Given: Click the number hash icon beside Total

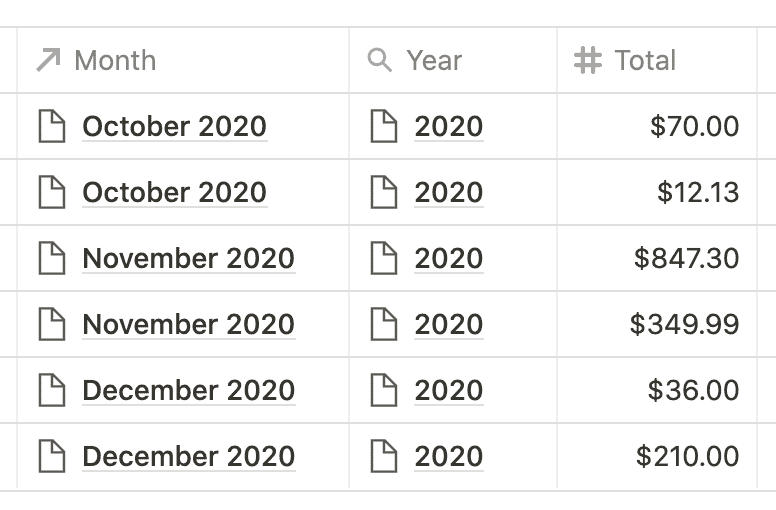Looking at the screenshot, I should point(587,60).
